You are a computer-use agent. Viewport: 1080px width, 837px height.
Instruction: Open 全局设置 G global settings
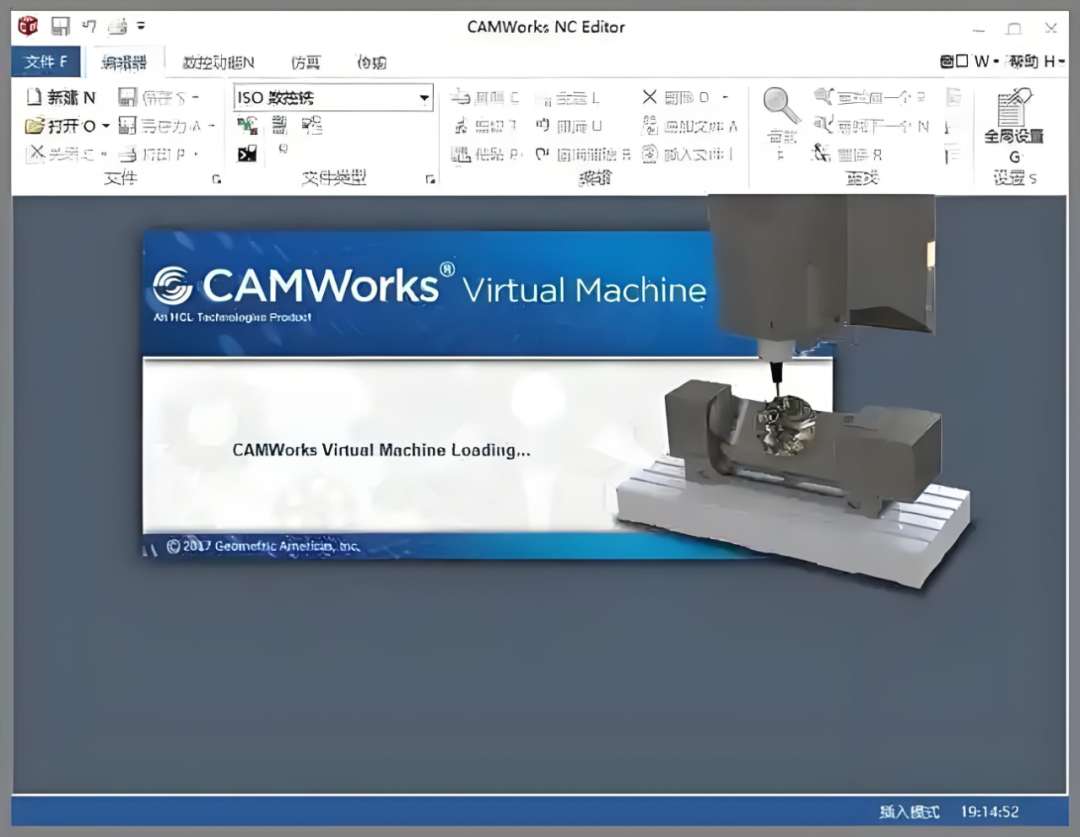(x=1014, y=125)
